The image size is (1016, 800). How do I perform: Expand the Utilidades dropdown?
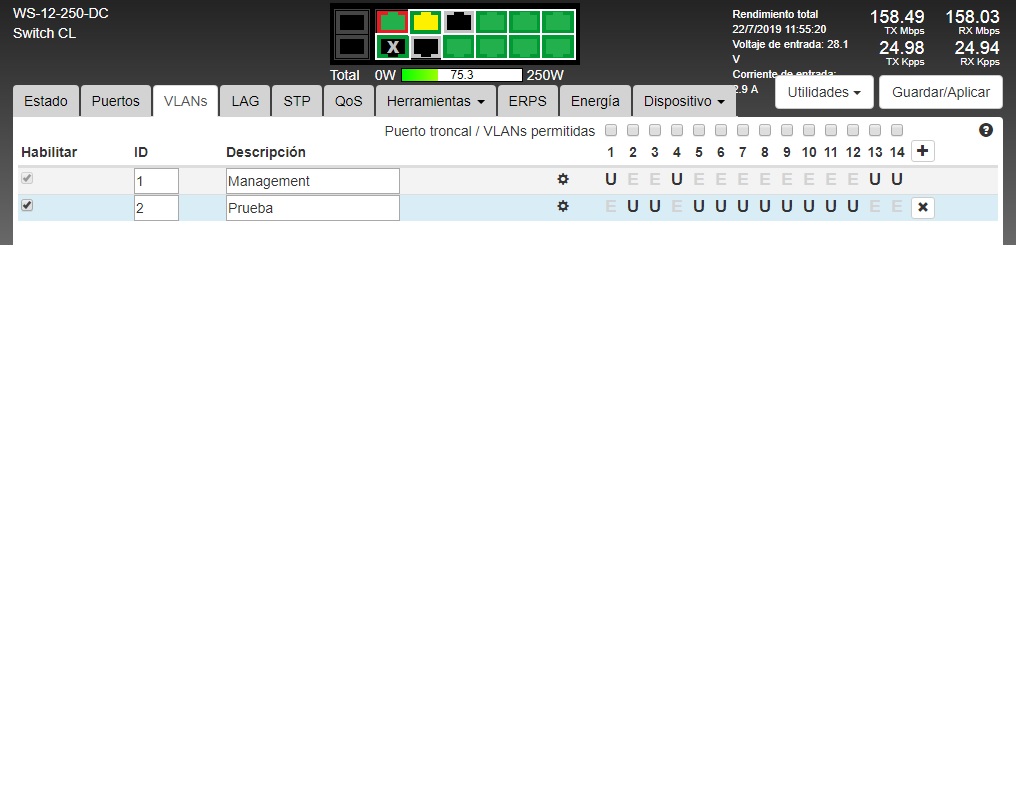(824, 92)
